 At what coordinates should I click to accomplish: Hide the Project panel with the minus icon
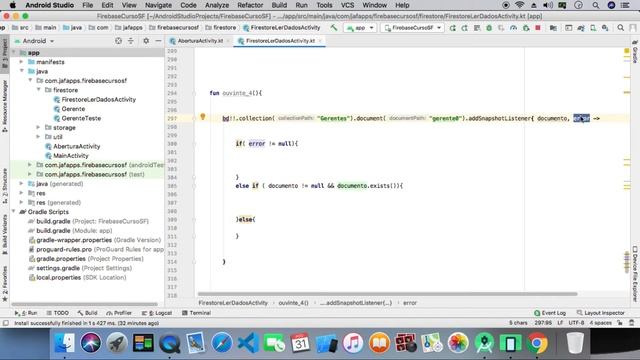click(158, 41)
